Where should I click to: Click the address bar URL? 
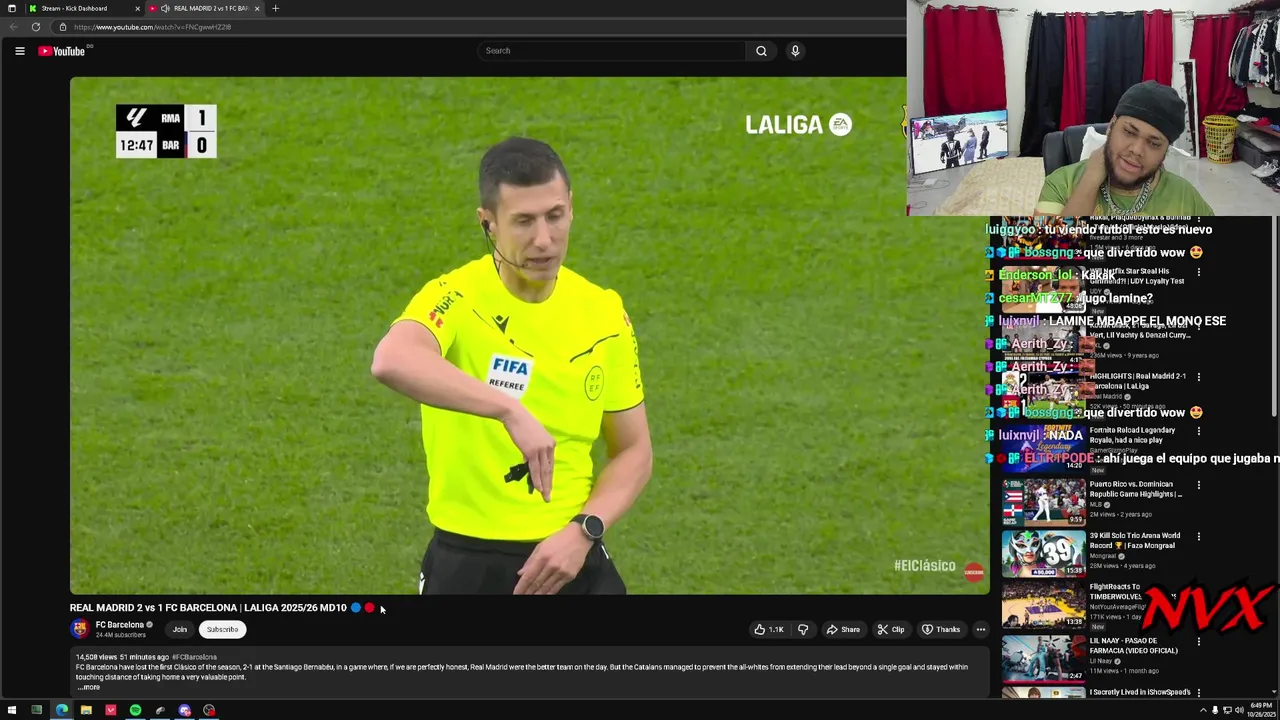click(x=152, y=27)
